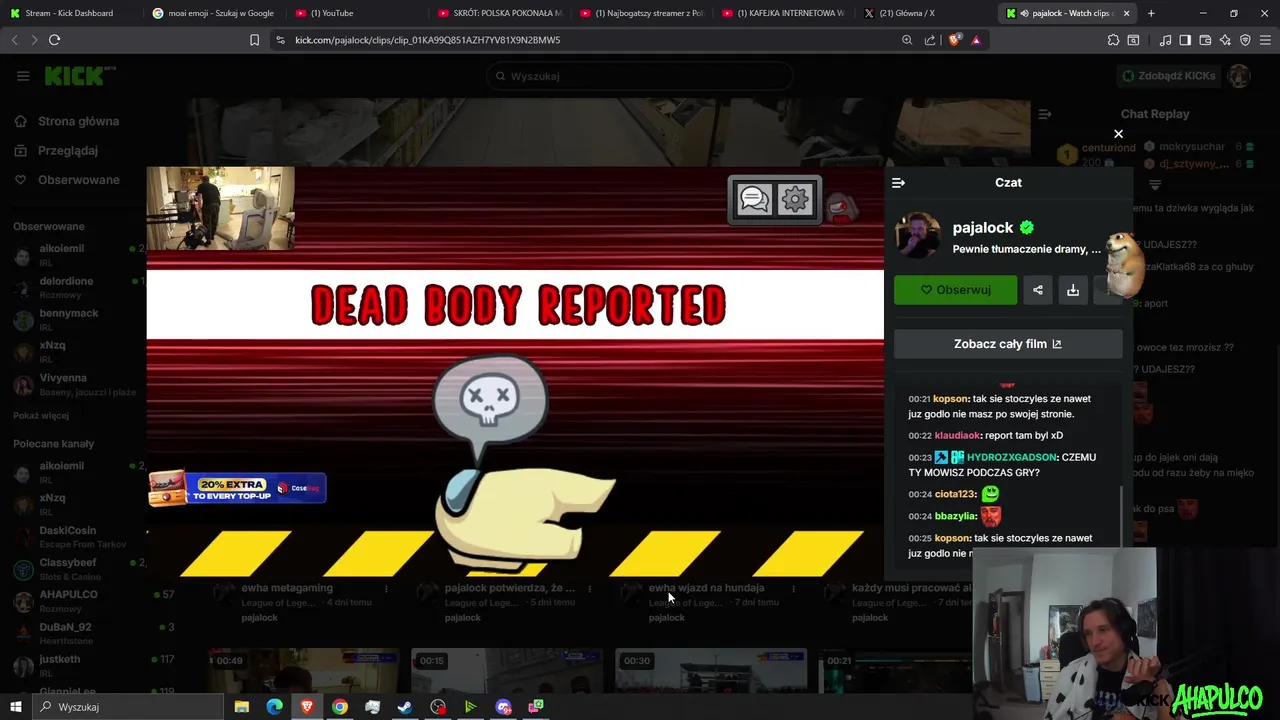This screenshot has width=1280, height=720.
Task: Click the Among Us settings gear icon
Action: click(795, 200)
